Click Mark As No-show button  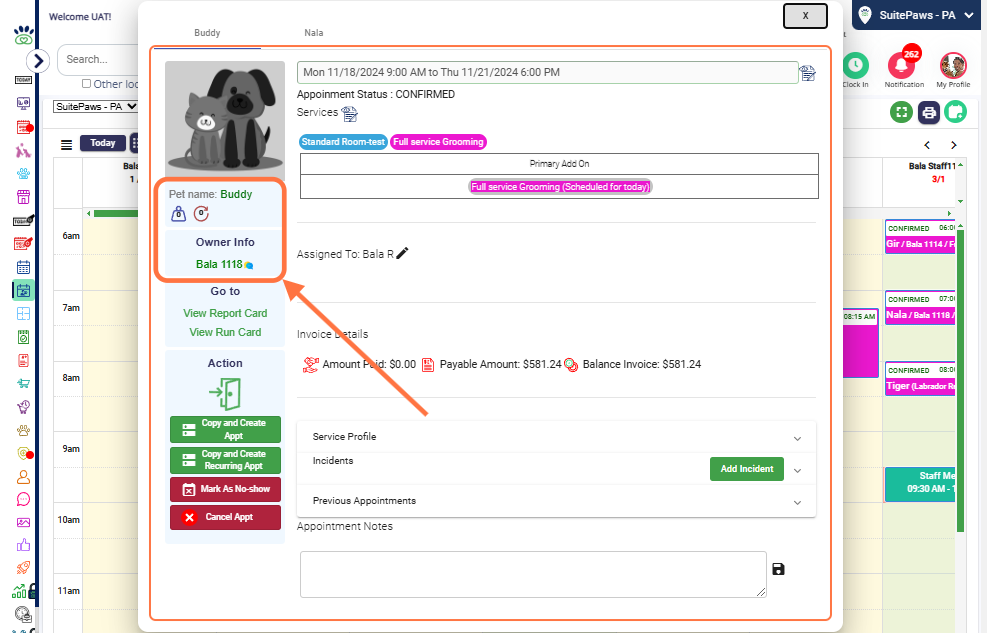pos(225,489)
